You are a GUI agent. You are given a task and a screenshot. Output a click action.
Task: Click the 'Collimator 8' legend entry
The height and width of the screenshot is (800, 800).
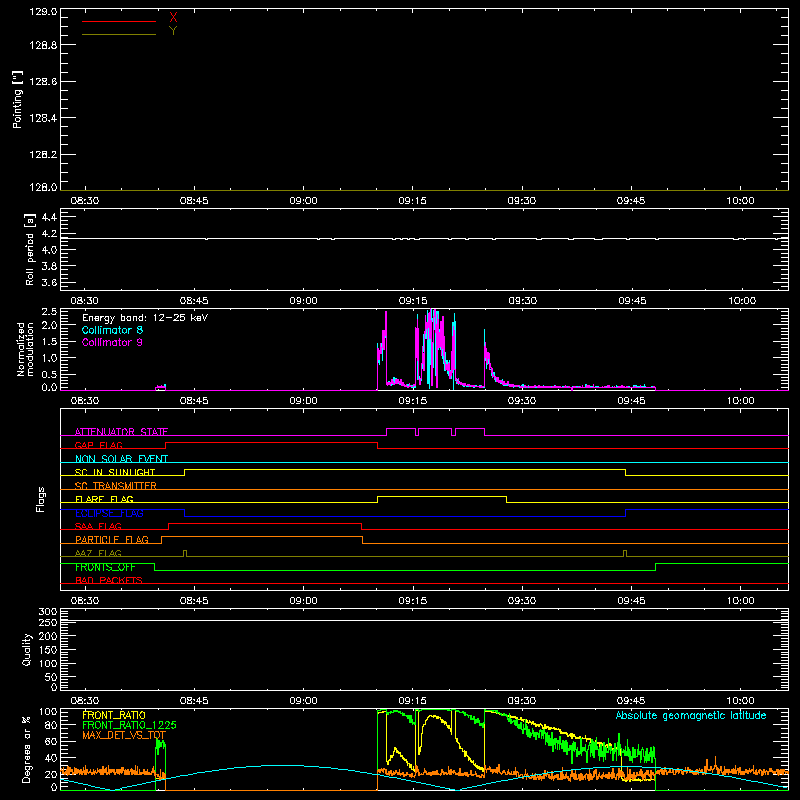pyautogui.click(x=112, y=330)
